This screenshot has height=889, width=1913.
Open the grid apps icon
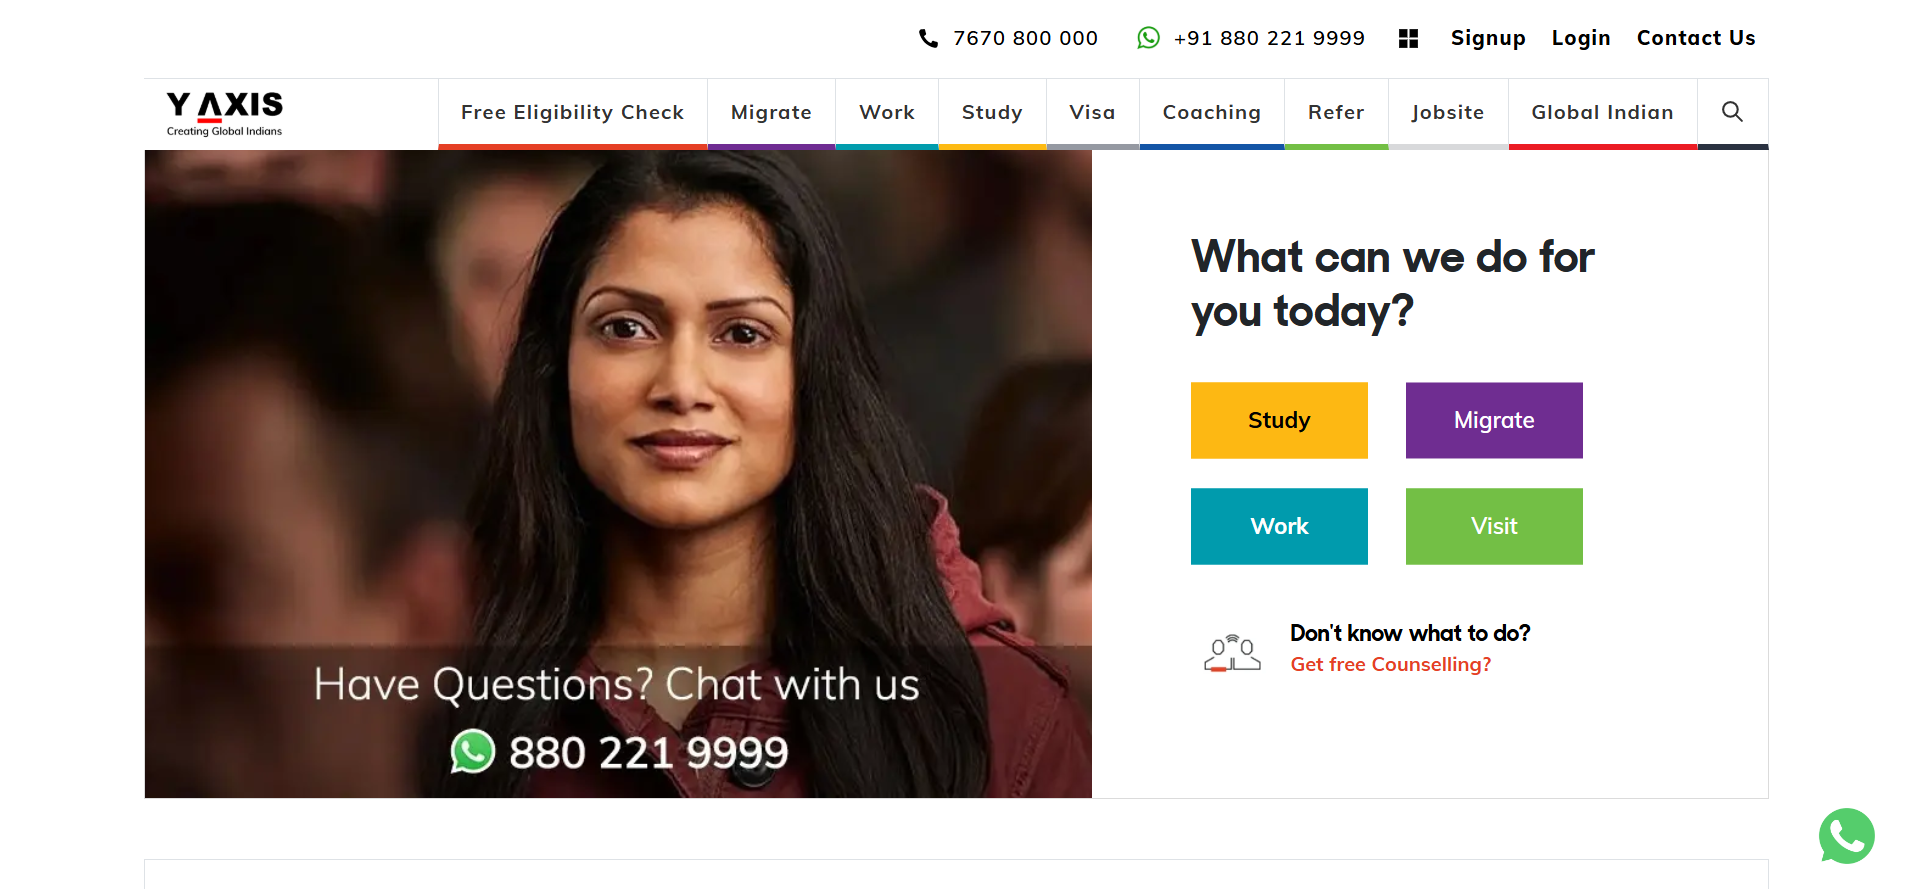pyautogui.click(x=1408, y=38)
